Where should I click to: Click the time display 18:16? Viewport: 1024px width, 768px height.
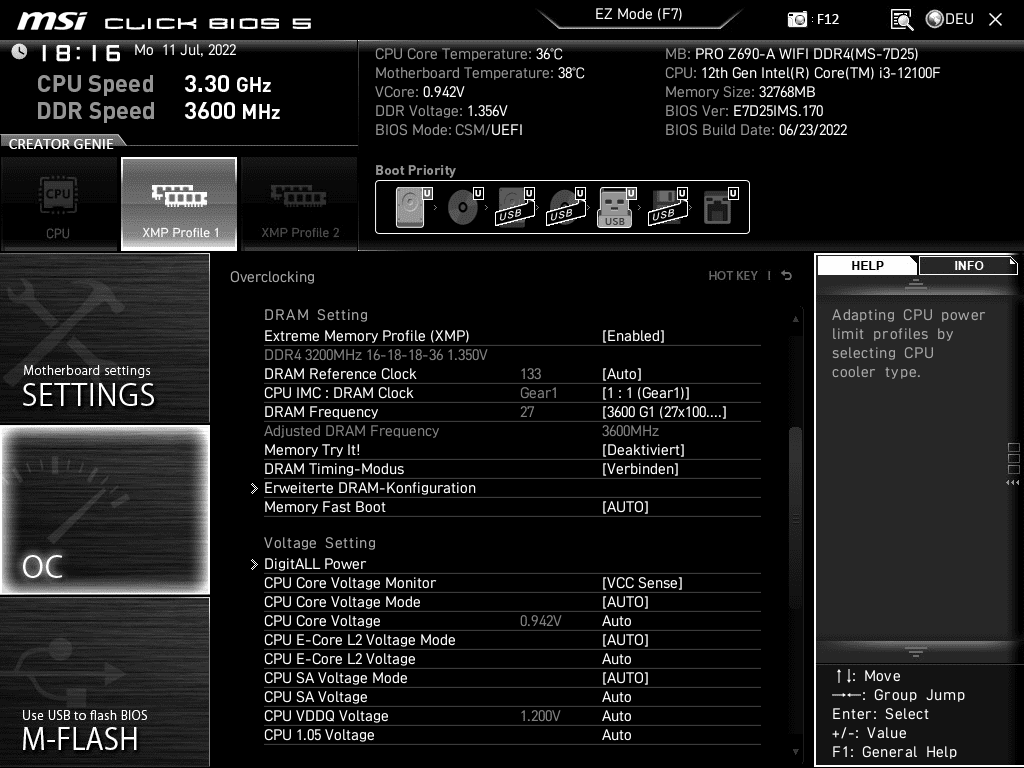click(81, 52)
